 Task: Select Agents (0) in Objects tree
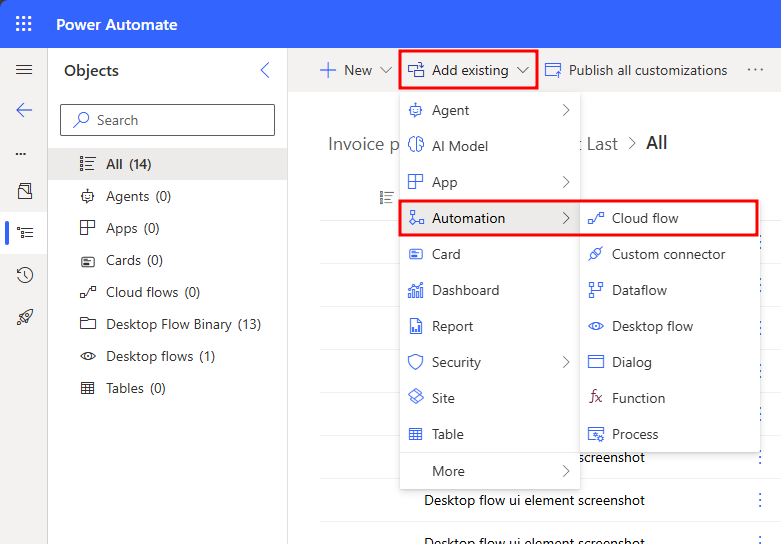click(167, 196)
